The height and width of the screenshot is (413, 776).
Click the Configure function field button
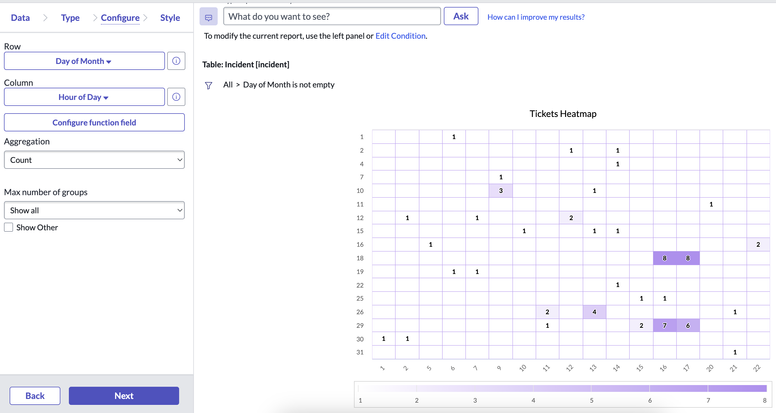coord(94,122)
